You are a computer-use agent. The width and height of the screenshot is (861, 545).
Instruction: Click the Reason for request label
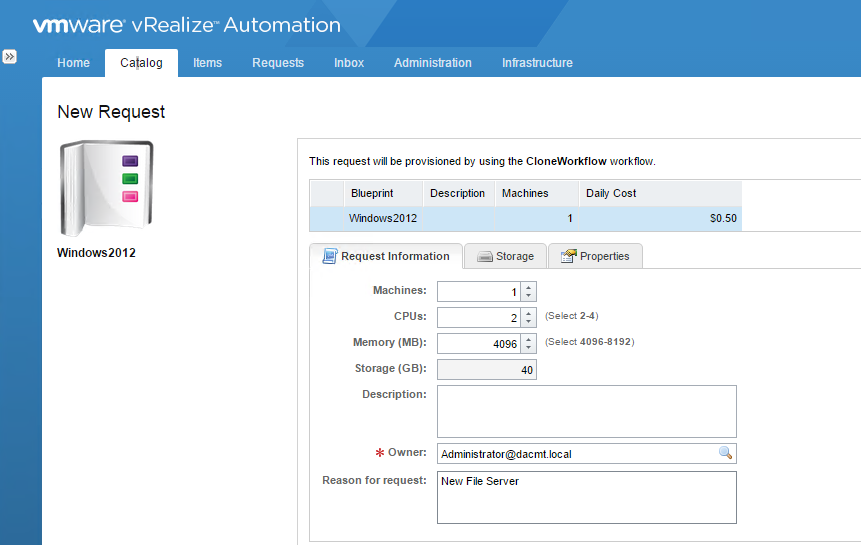(374, 480)
